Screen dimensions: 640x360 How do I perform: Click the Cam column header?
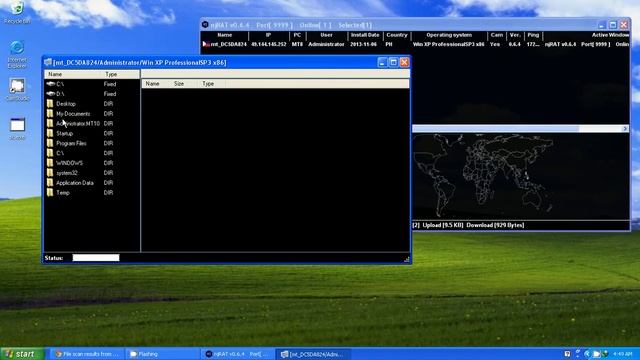(497, 35)
